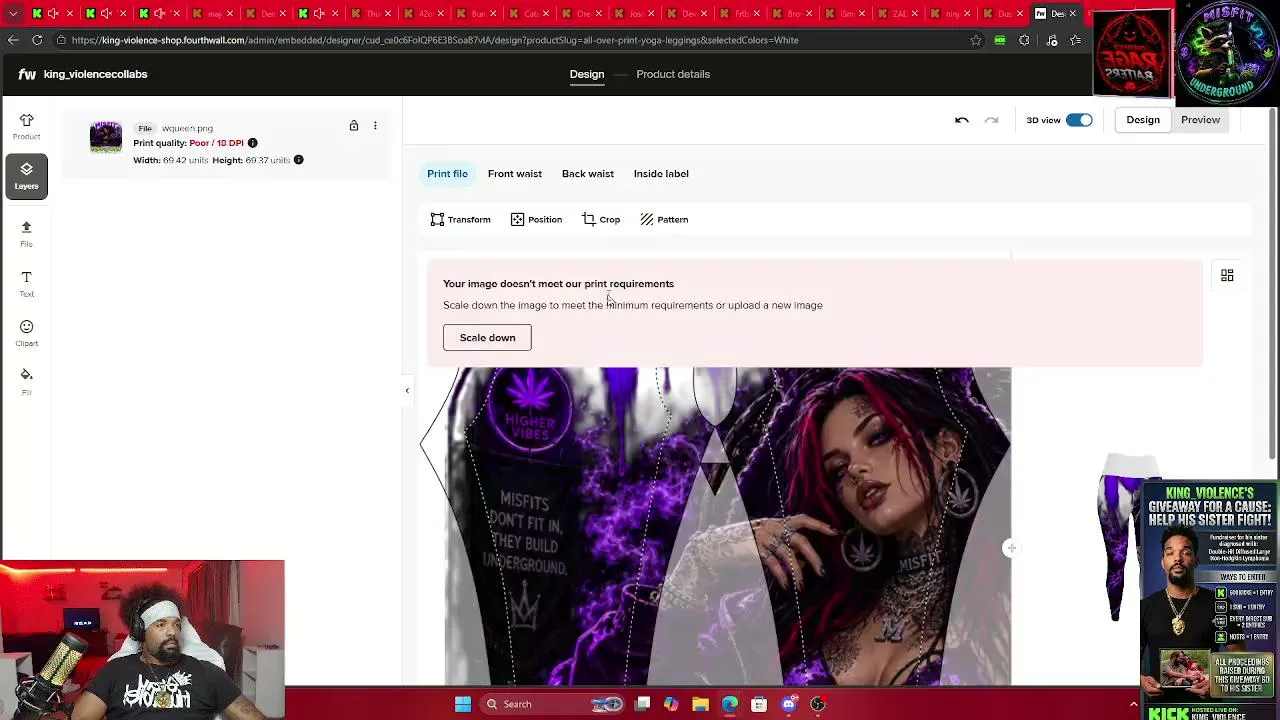Show the width and height info tooltip
This screenshot has height=720, width=1280.
[298, 160]
